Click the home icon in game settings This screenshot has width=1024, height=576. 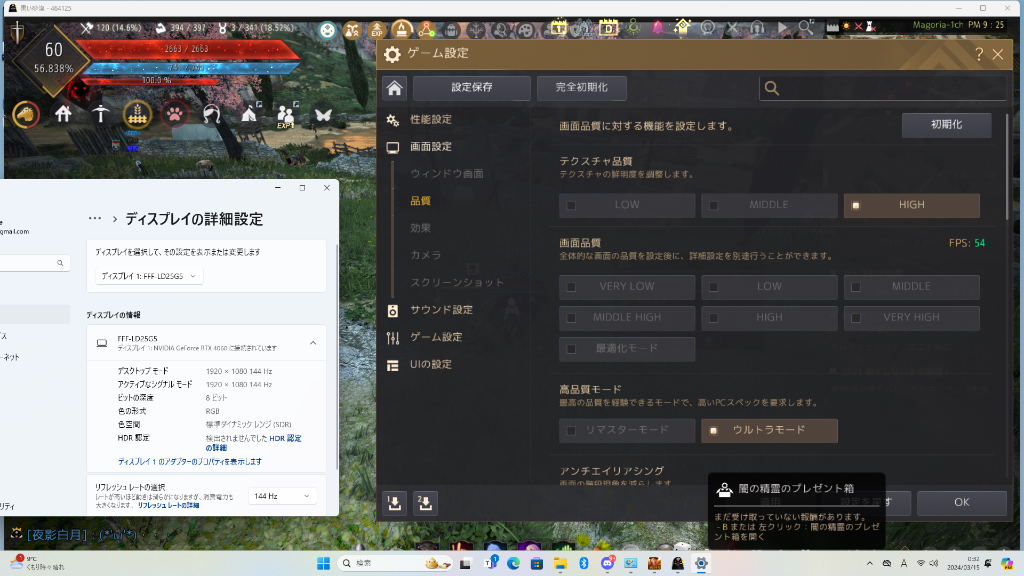(x=394, y=88)
